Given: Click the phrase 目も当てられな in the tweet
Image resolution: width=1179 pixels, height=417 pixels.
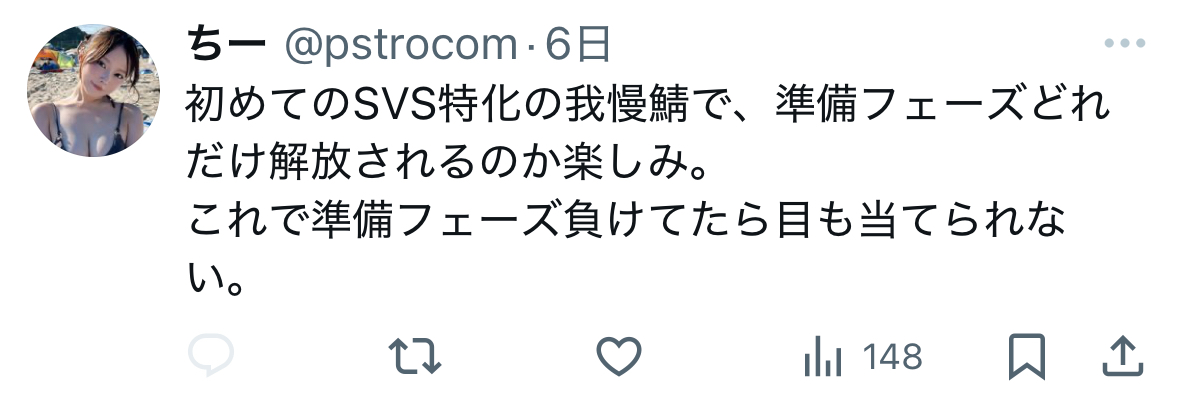Looking at the screenshot, I should pos(920,222).
